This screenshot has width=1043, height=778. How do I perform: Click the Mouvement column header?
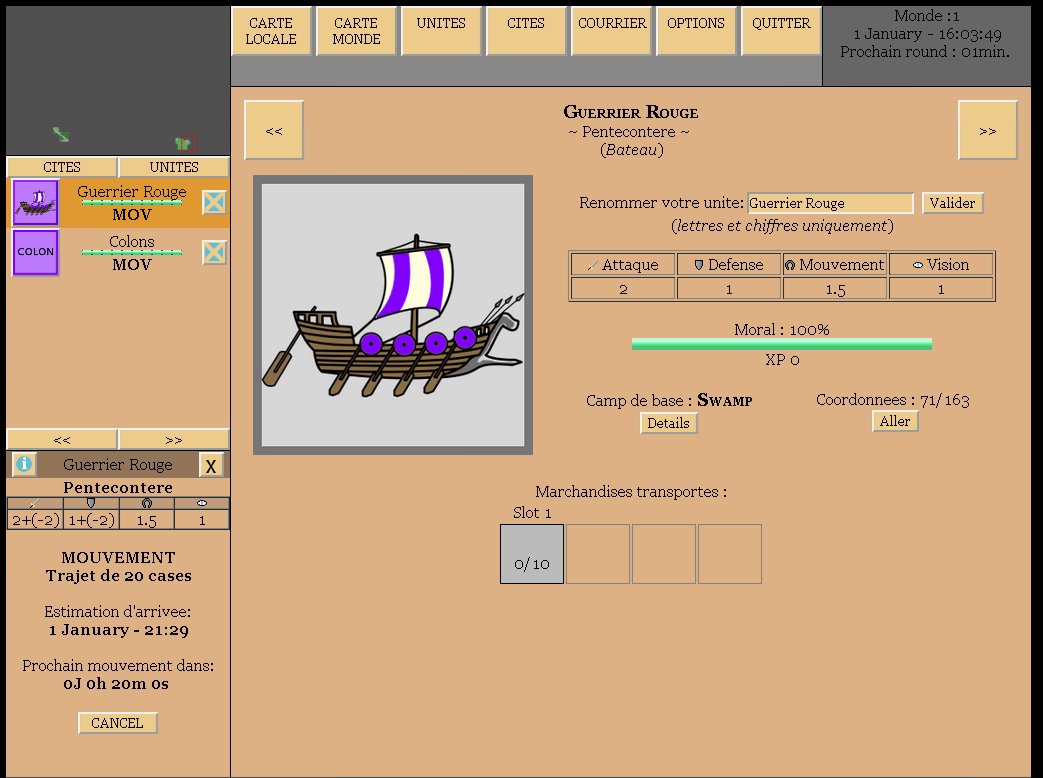(x=835, y=265)
